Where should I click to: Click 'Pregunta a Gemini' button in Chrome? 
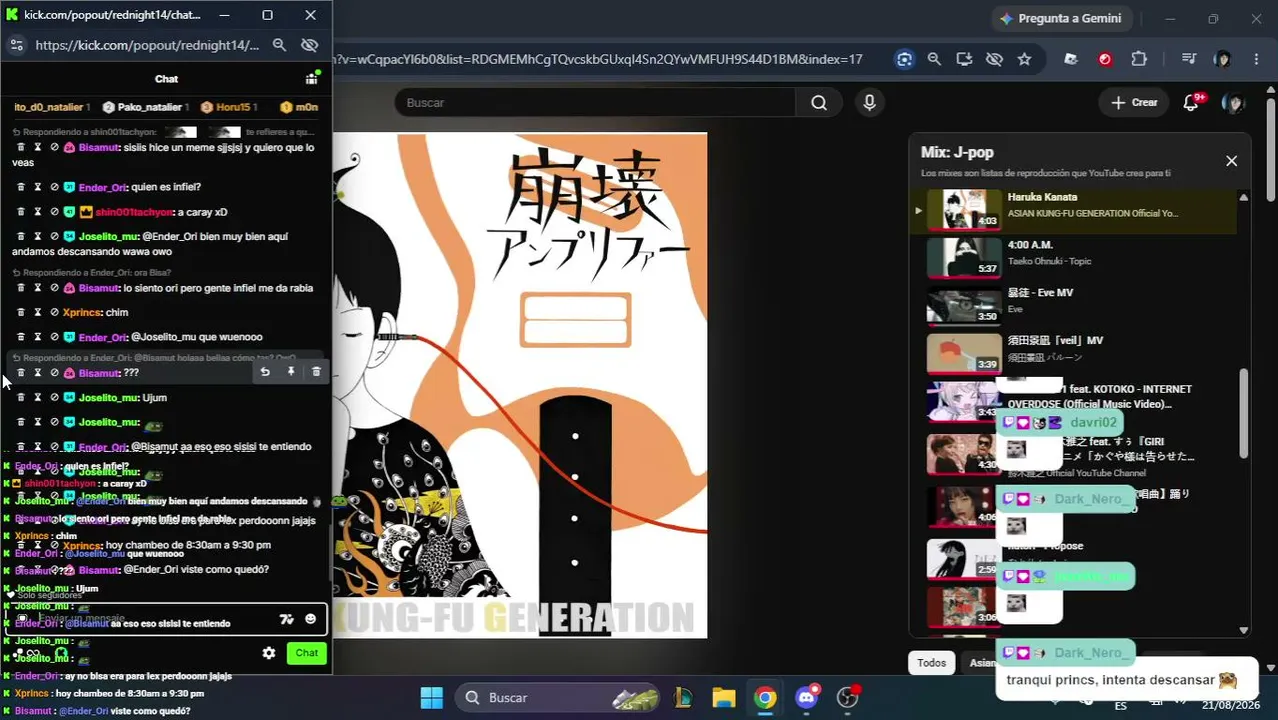[x=1061, y=18]
